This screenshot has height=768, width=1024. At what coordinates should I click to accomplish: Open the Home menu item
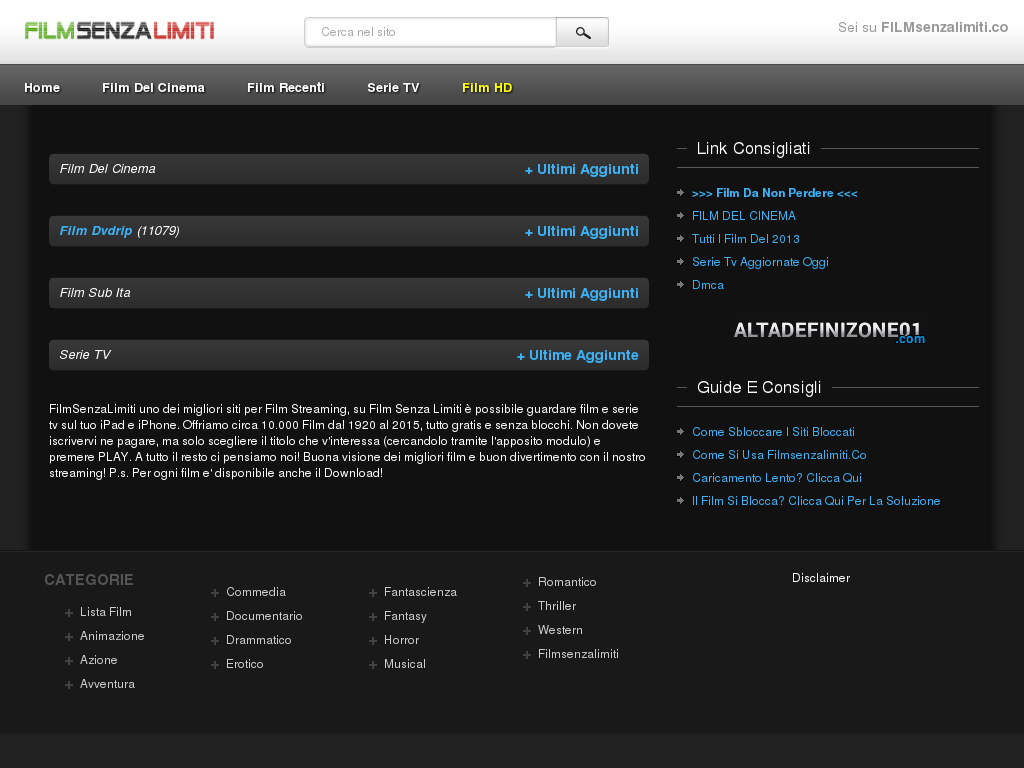[41, 87]
